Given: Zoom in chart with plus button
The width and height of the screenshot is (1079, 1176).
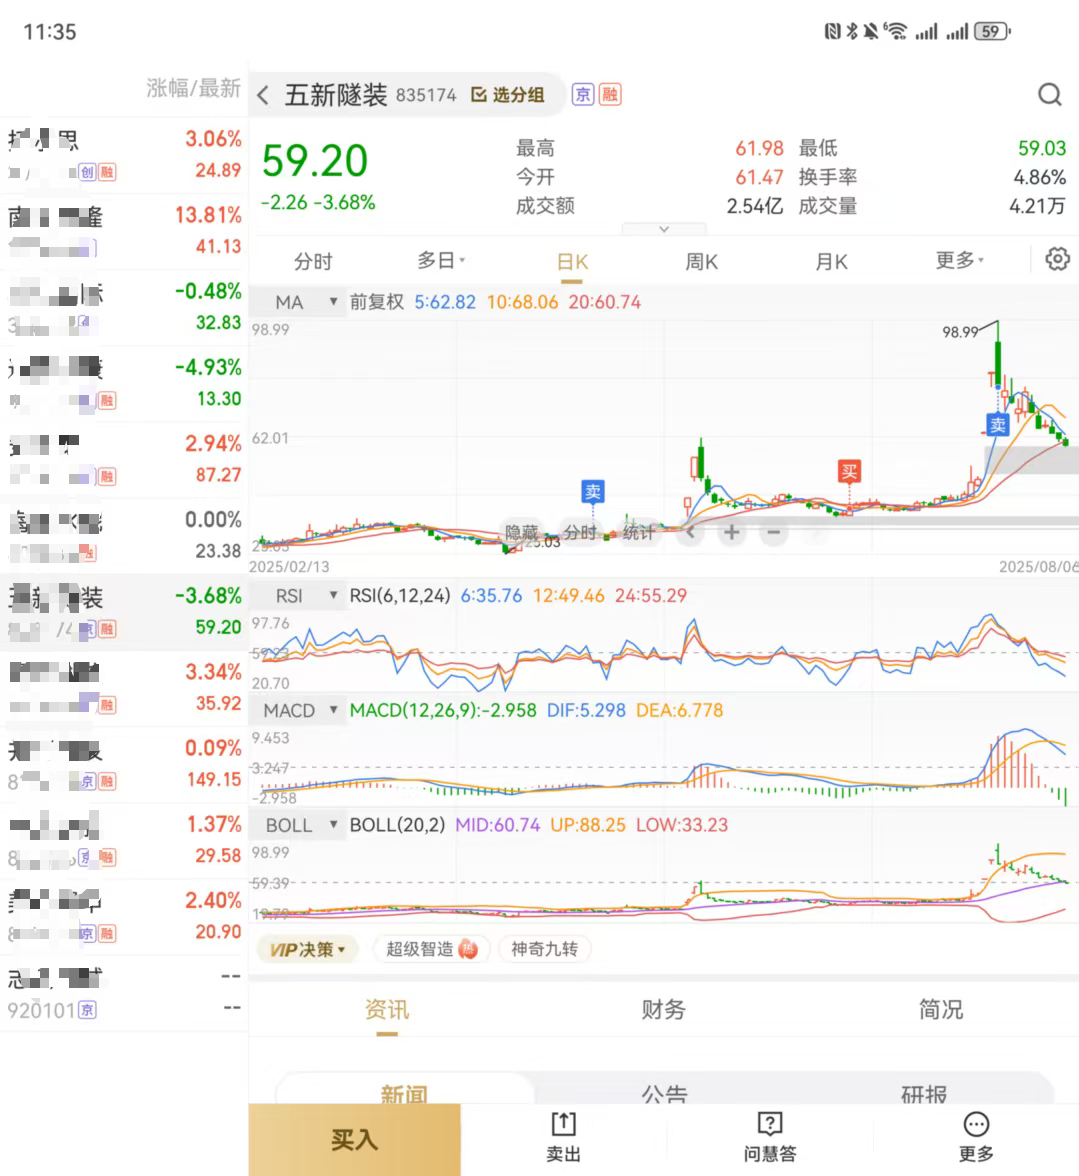Looking at the screenshot, I should click(732, 532).
